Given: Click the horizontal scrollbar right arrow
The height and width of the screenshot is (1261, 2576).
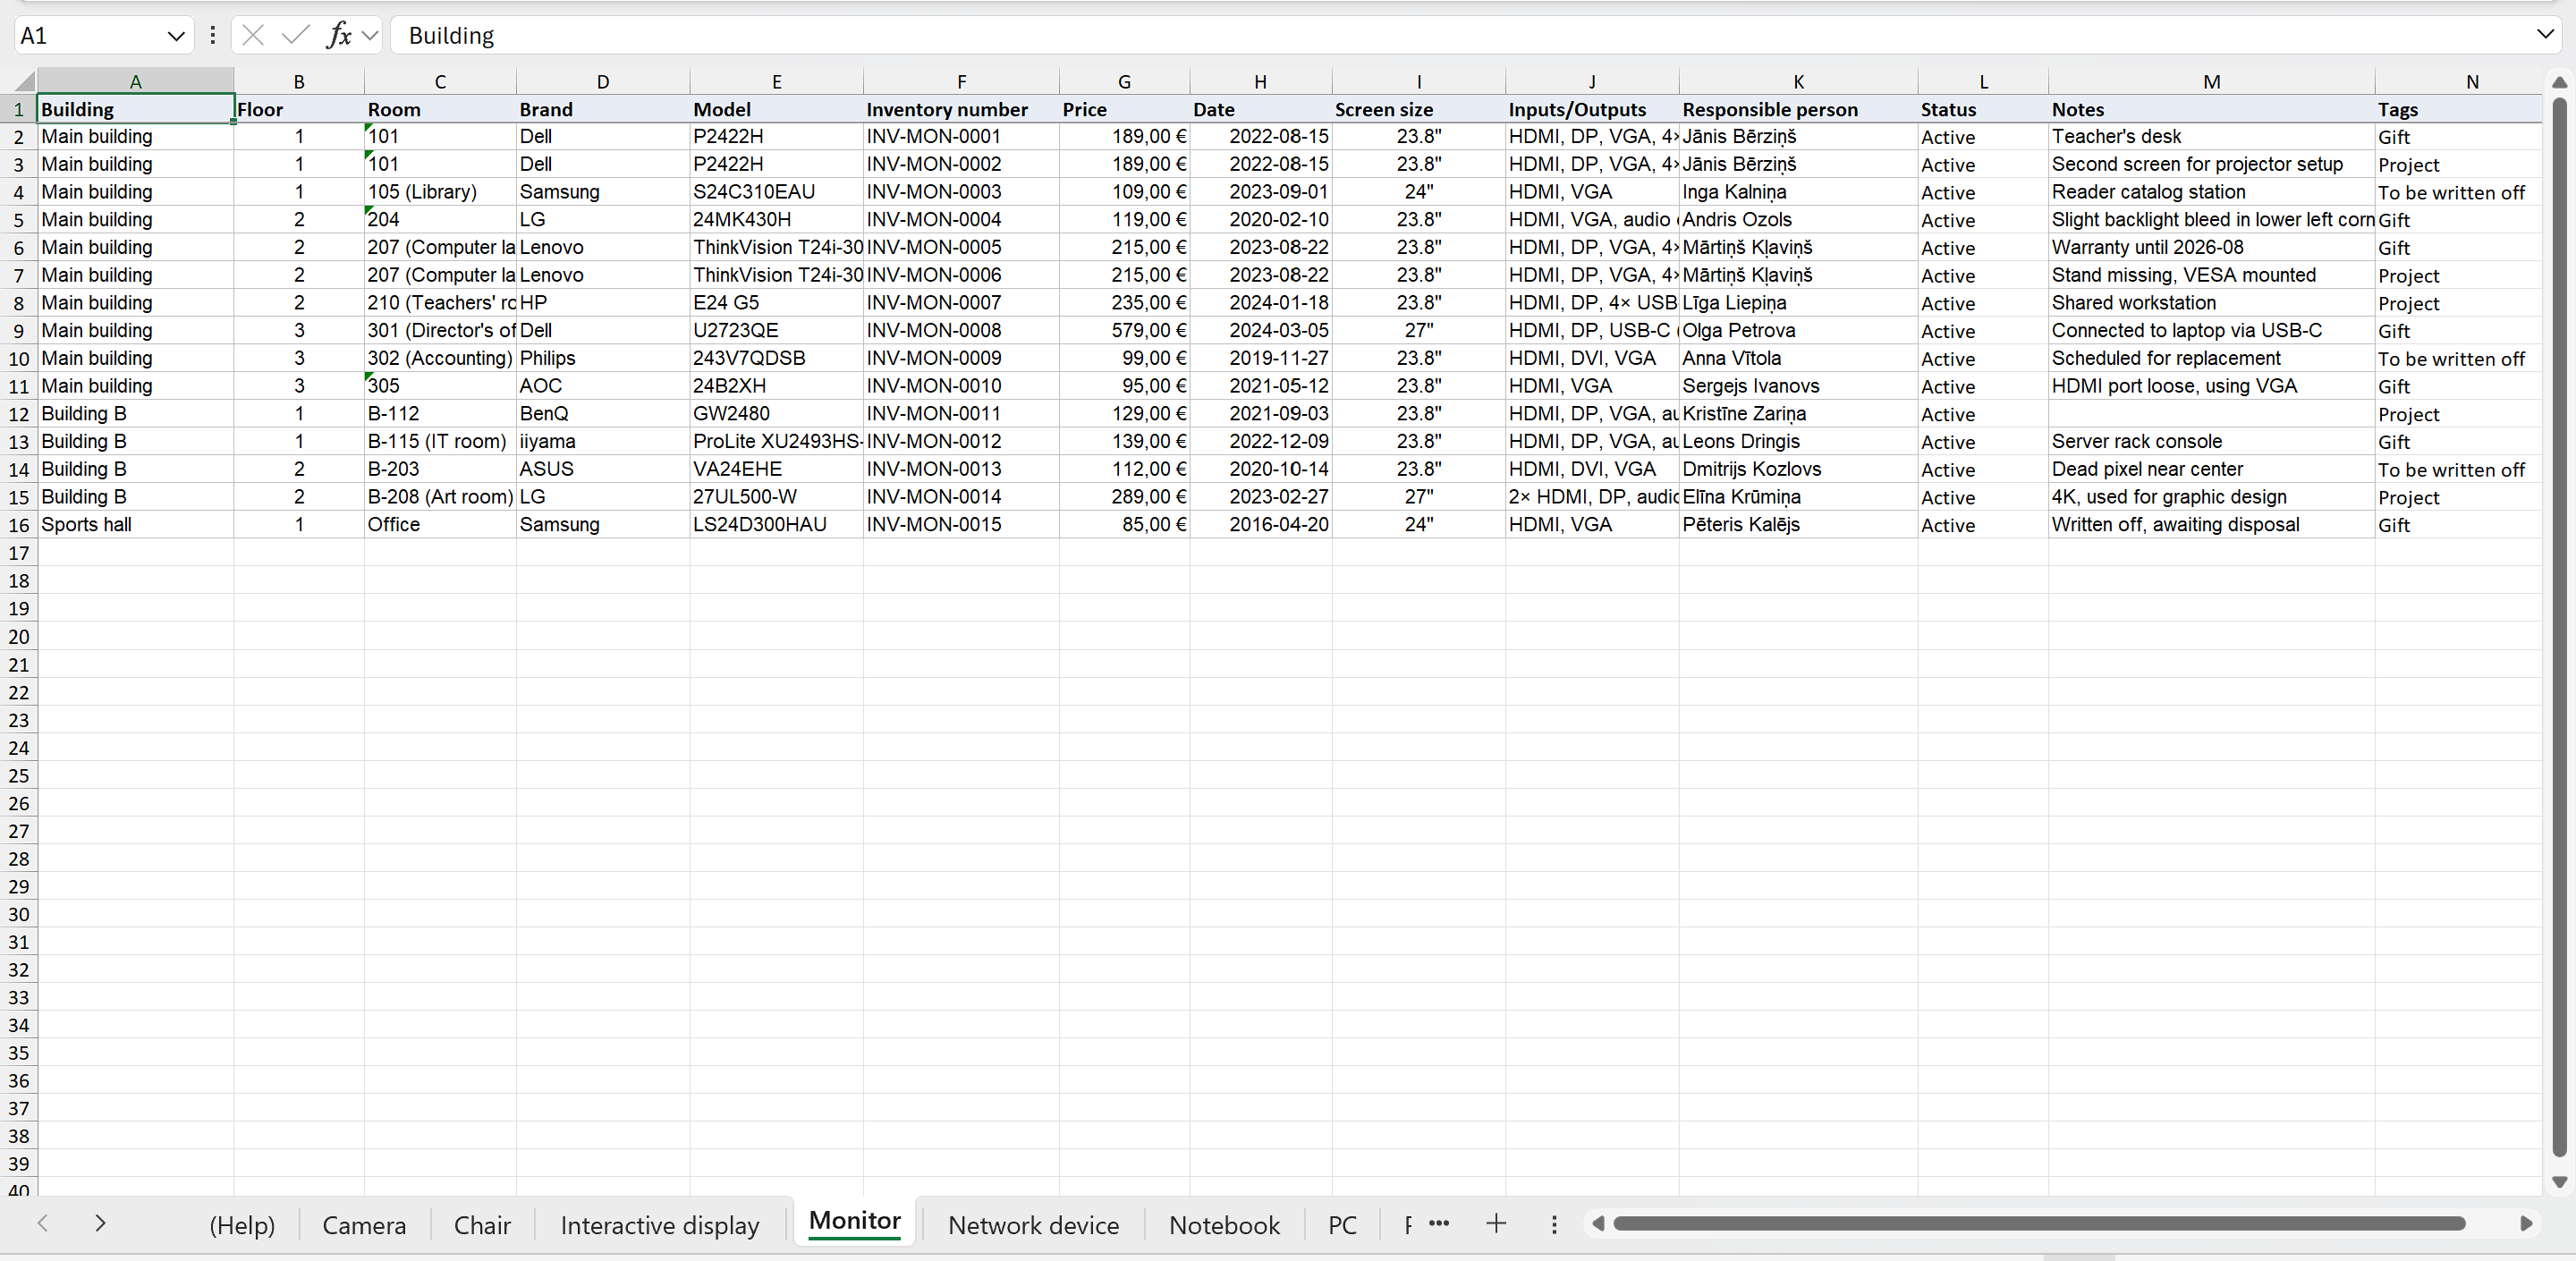Looking at the screenshot, I should coord(2525,1224).
